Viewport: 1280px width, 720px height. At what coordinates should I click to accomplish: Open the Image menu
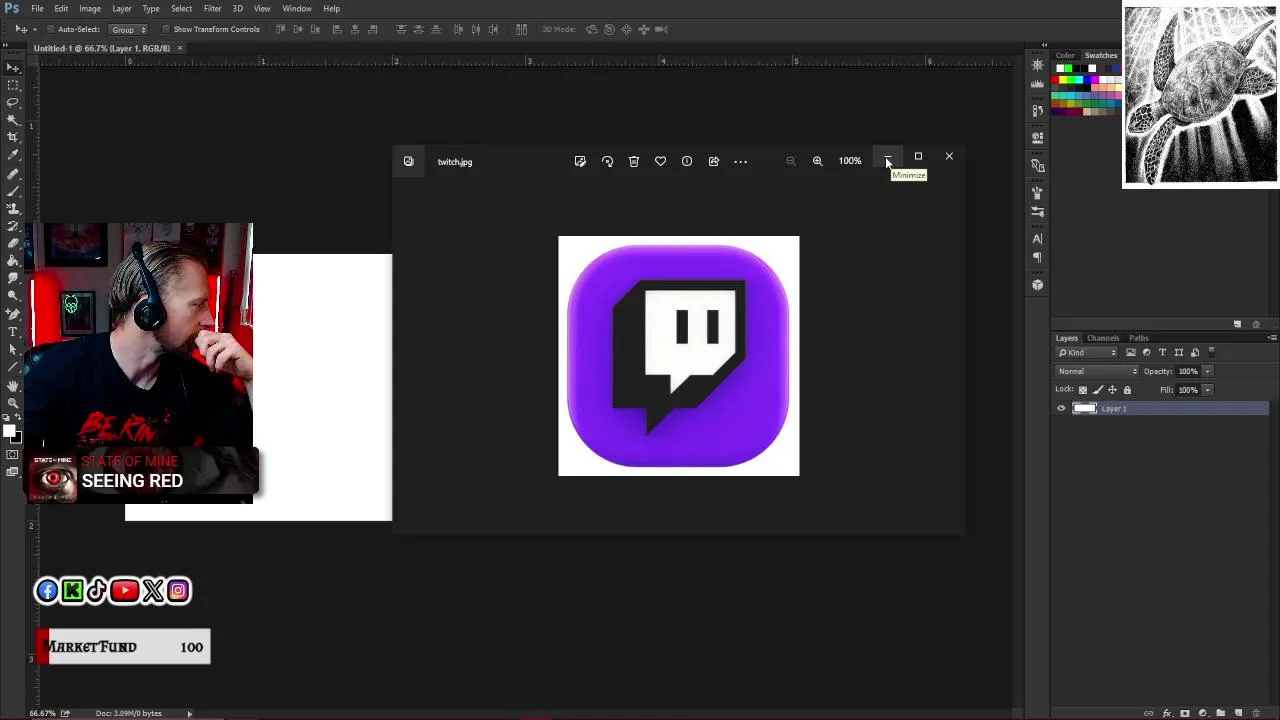(90, 8)
